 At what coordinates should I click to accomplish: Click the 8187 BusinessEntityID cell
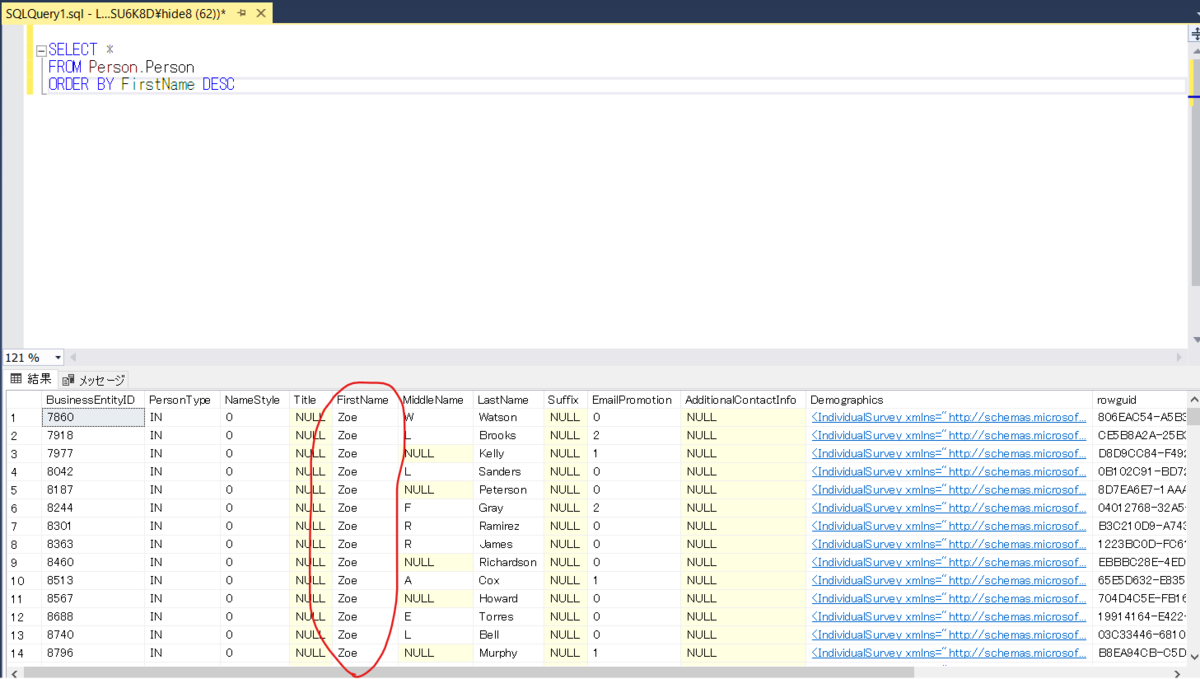point(93,490)
